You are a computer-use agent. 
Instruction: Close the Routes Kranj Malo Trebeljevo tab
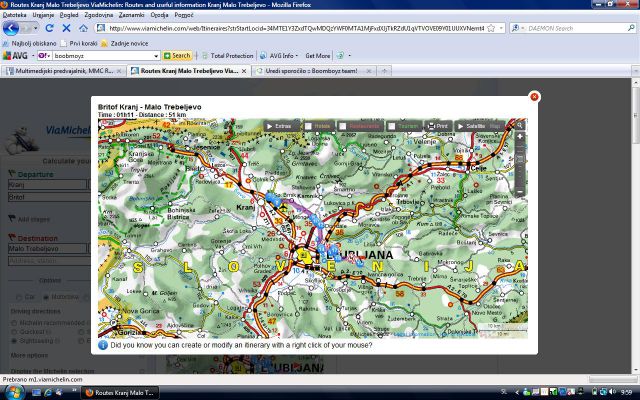[244, 71]
